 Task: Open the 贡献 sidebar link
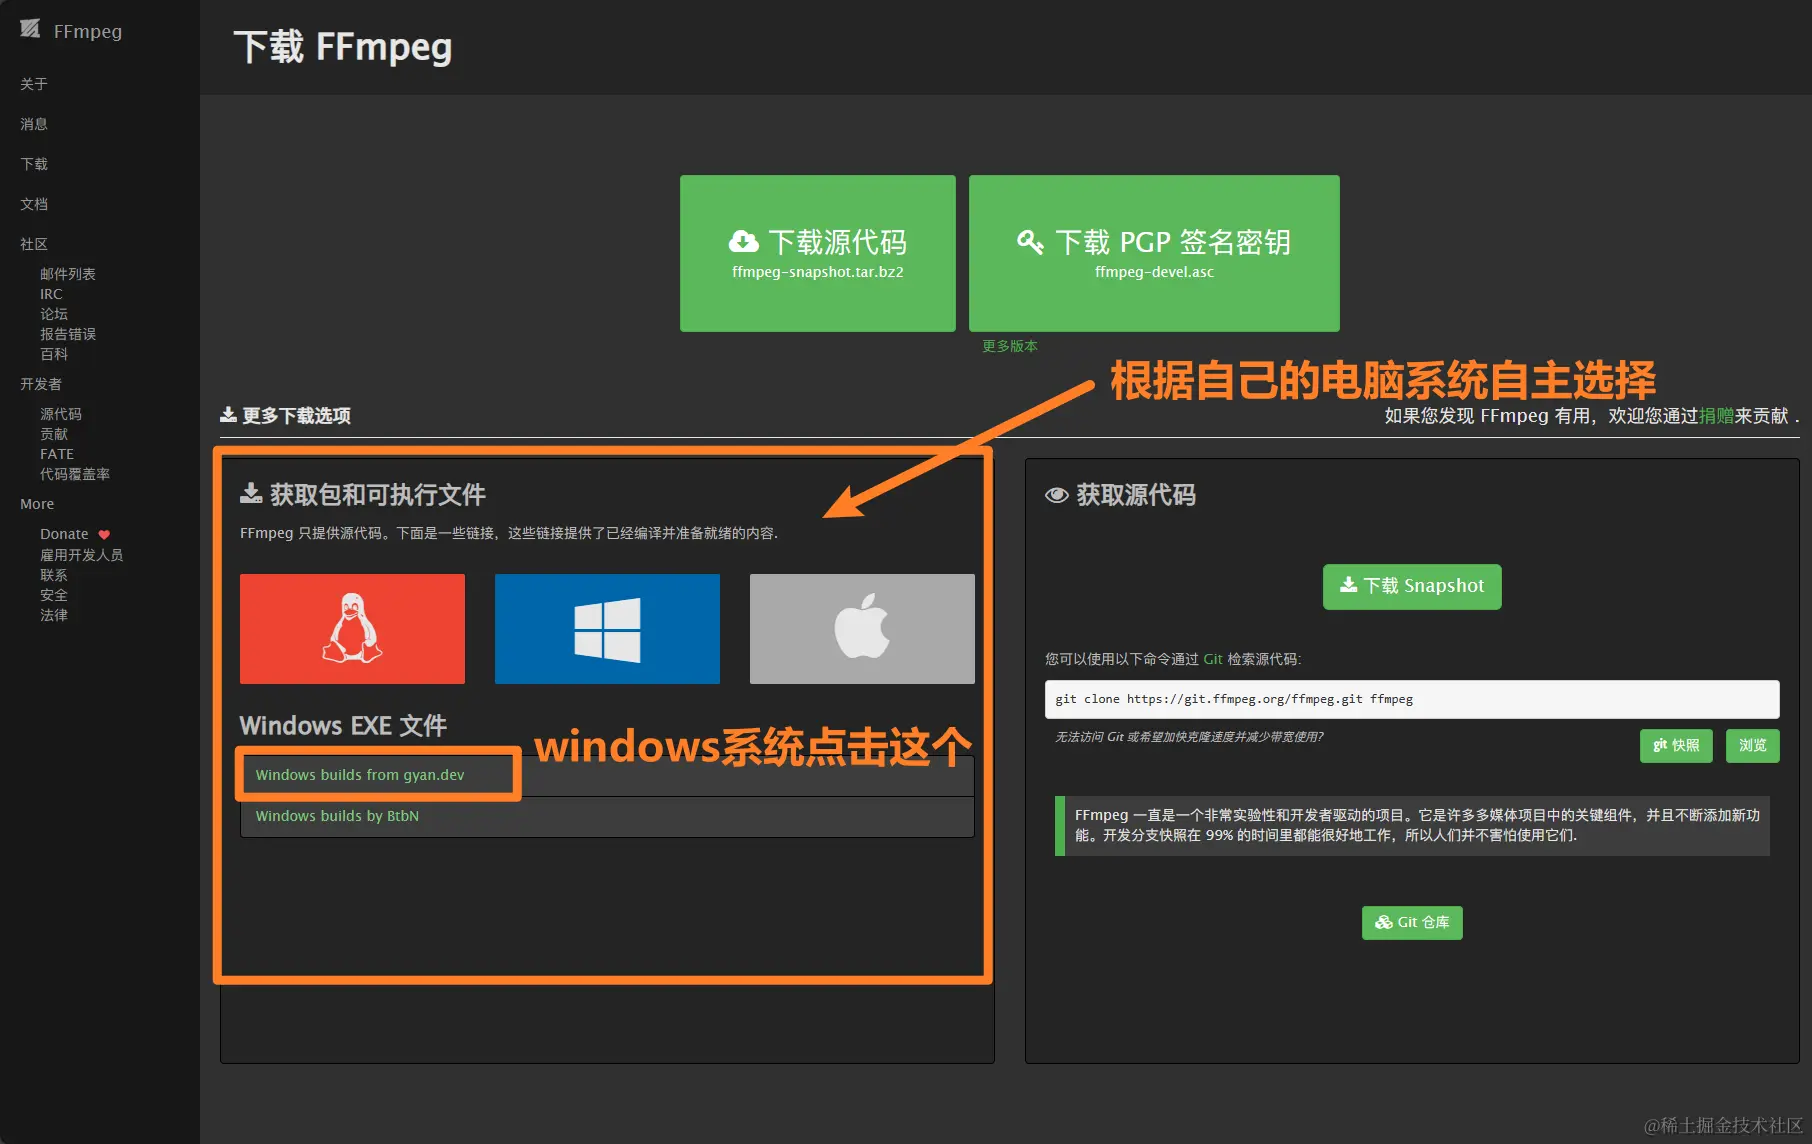(x=54, y=434)
